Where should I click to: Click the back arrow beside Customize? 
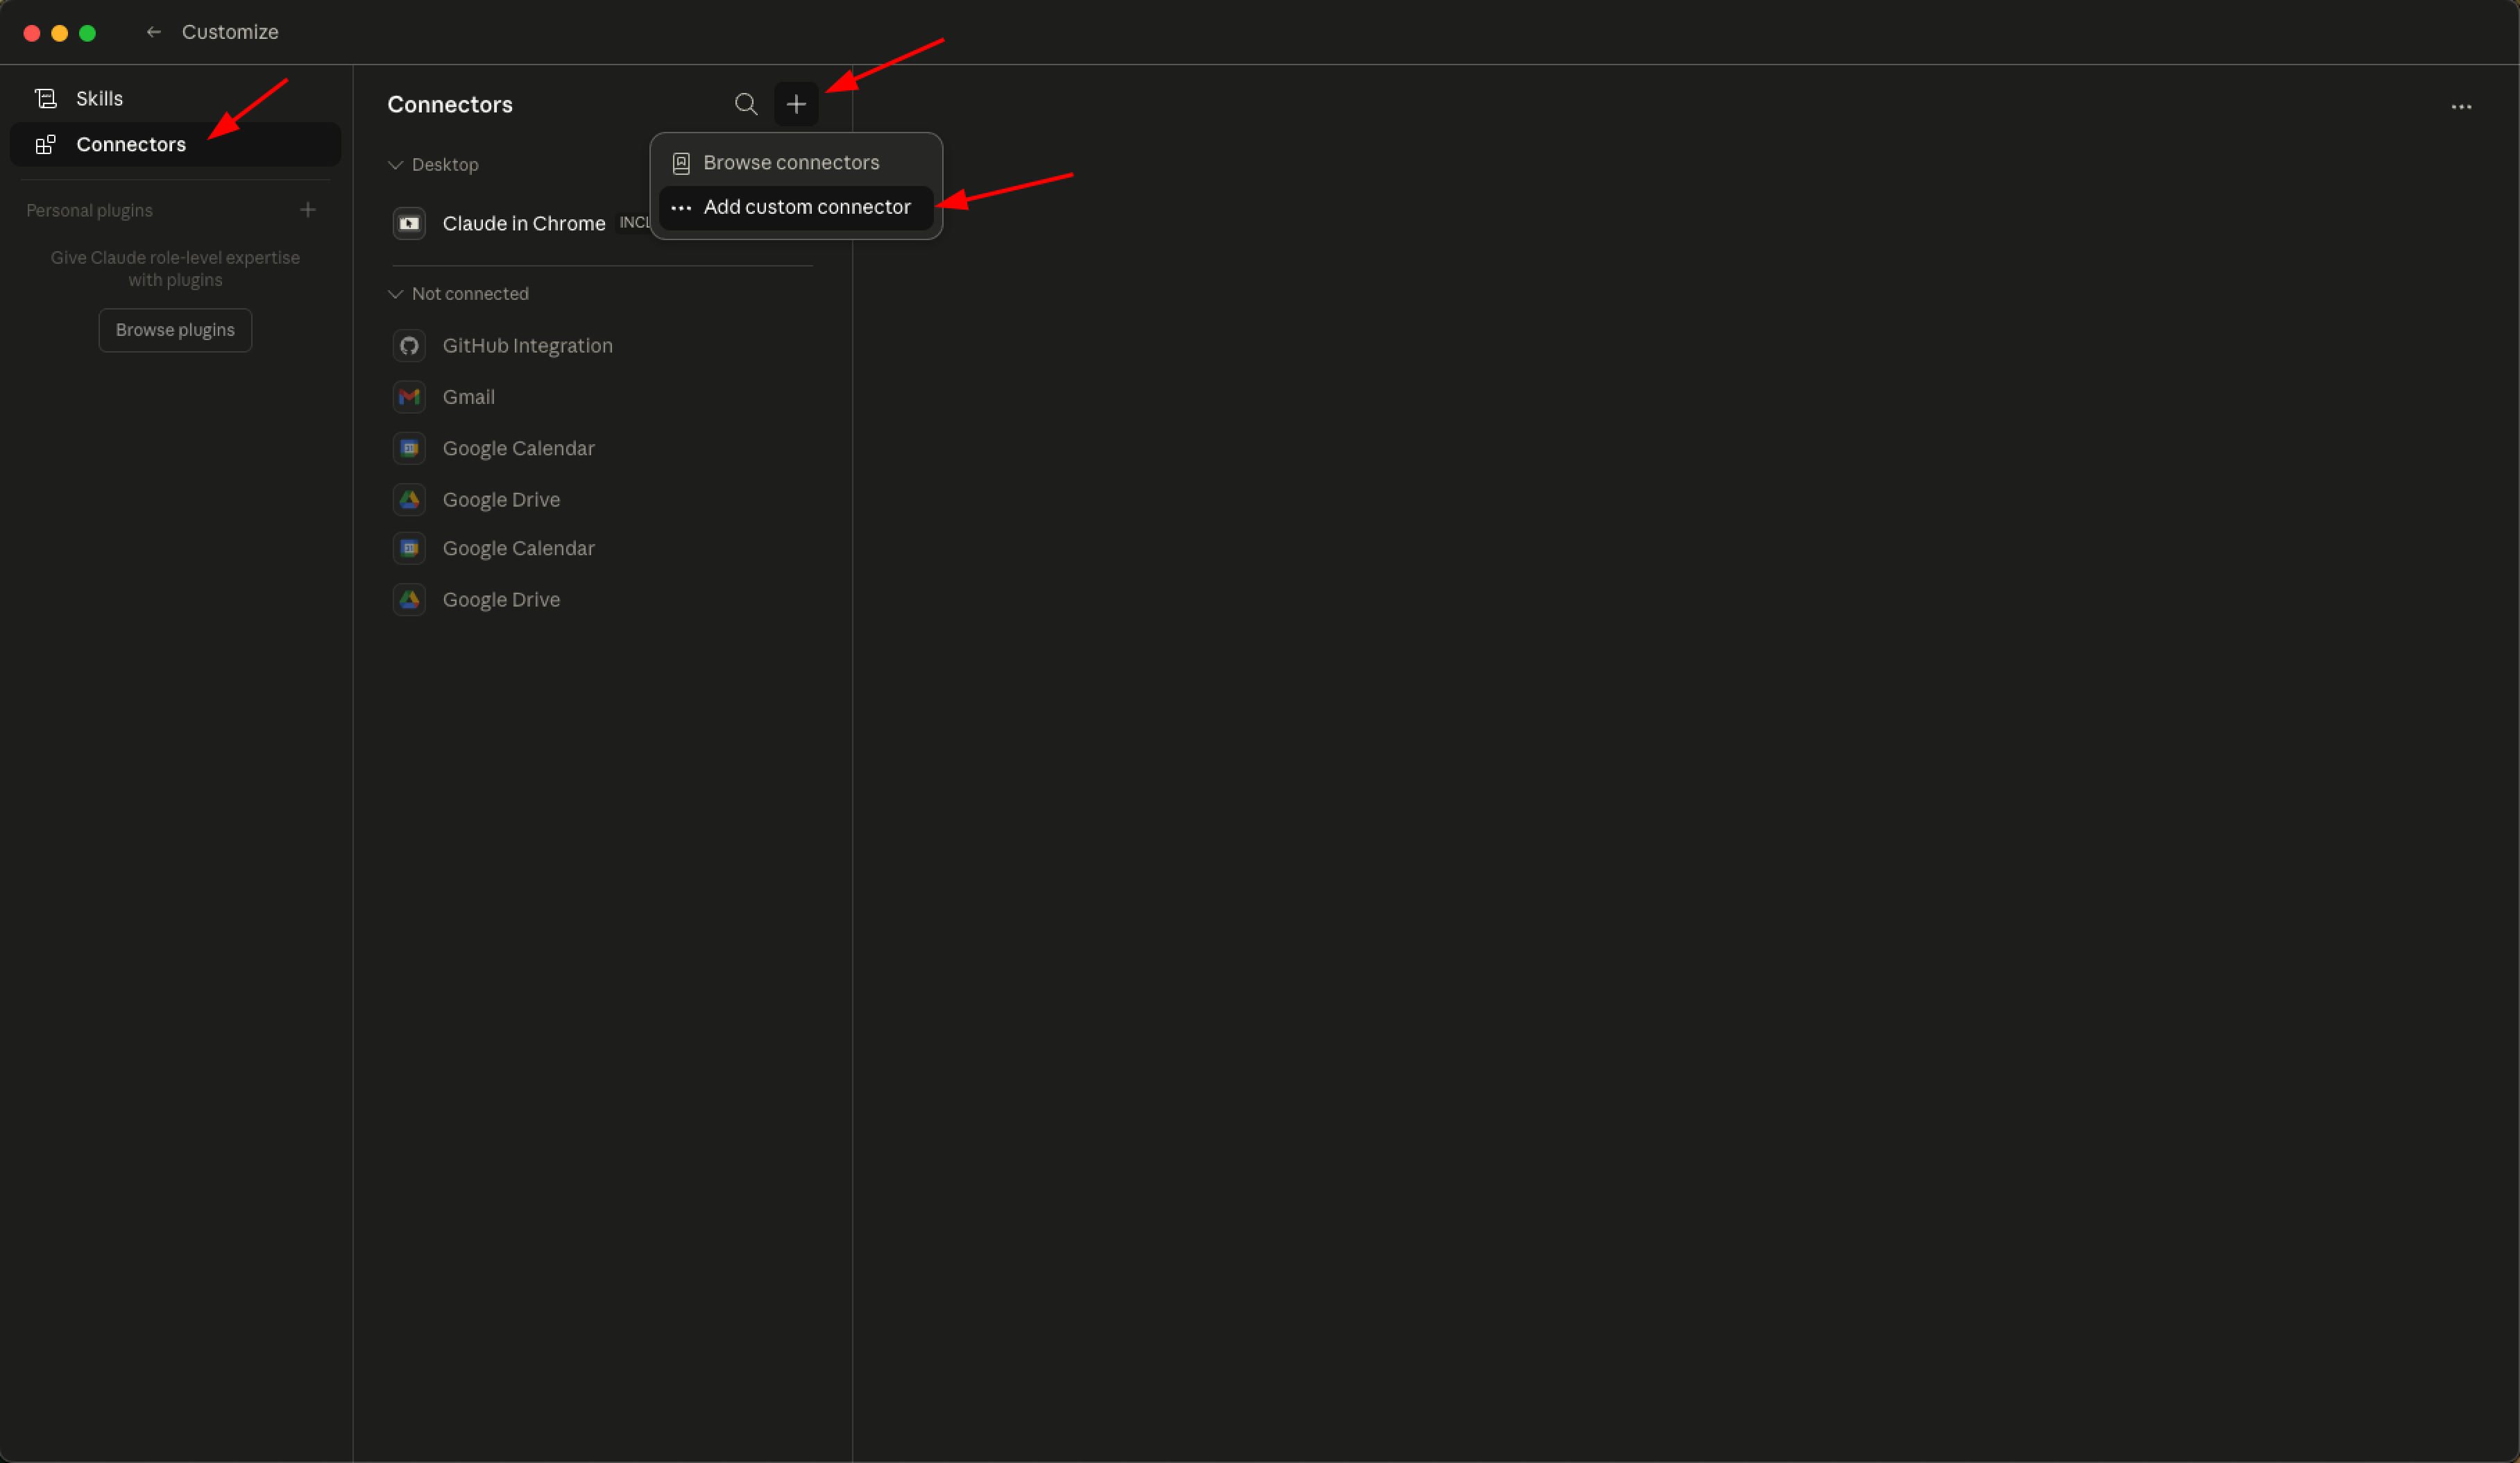tap(153, 32)
